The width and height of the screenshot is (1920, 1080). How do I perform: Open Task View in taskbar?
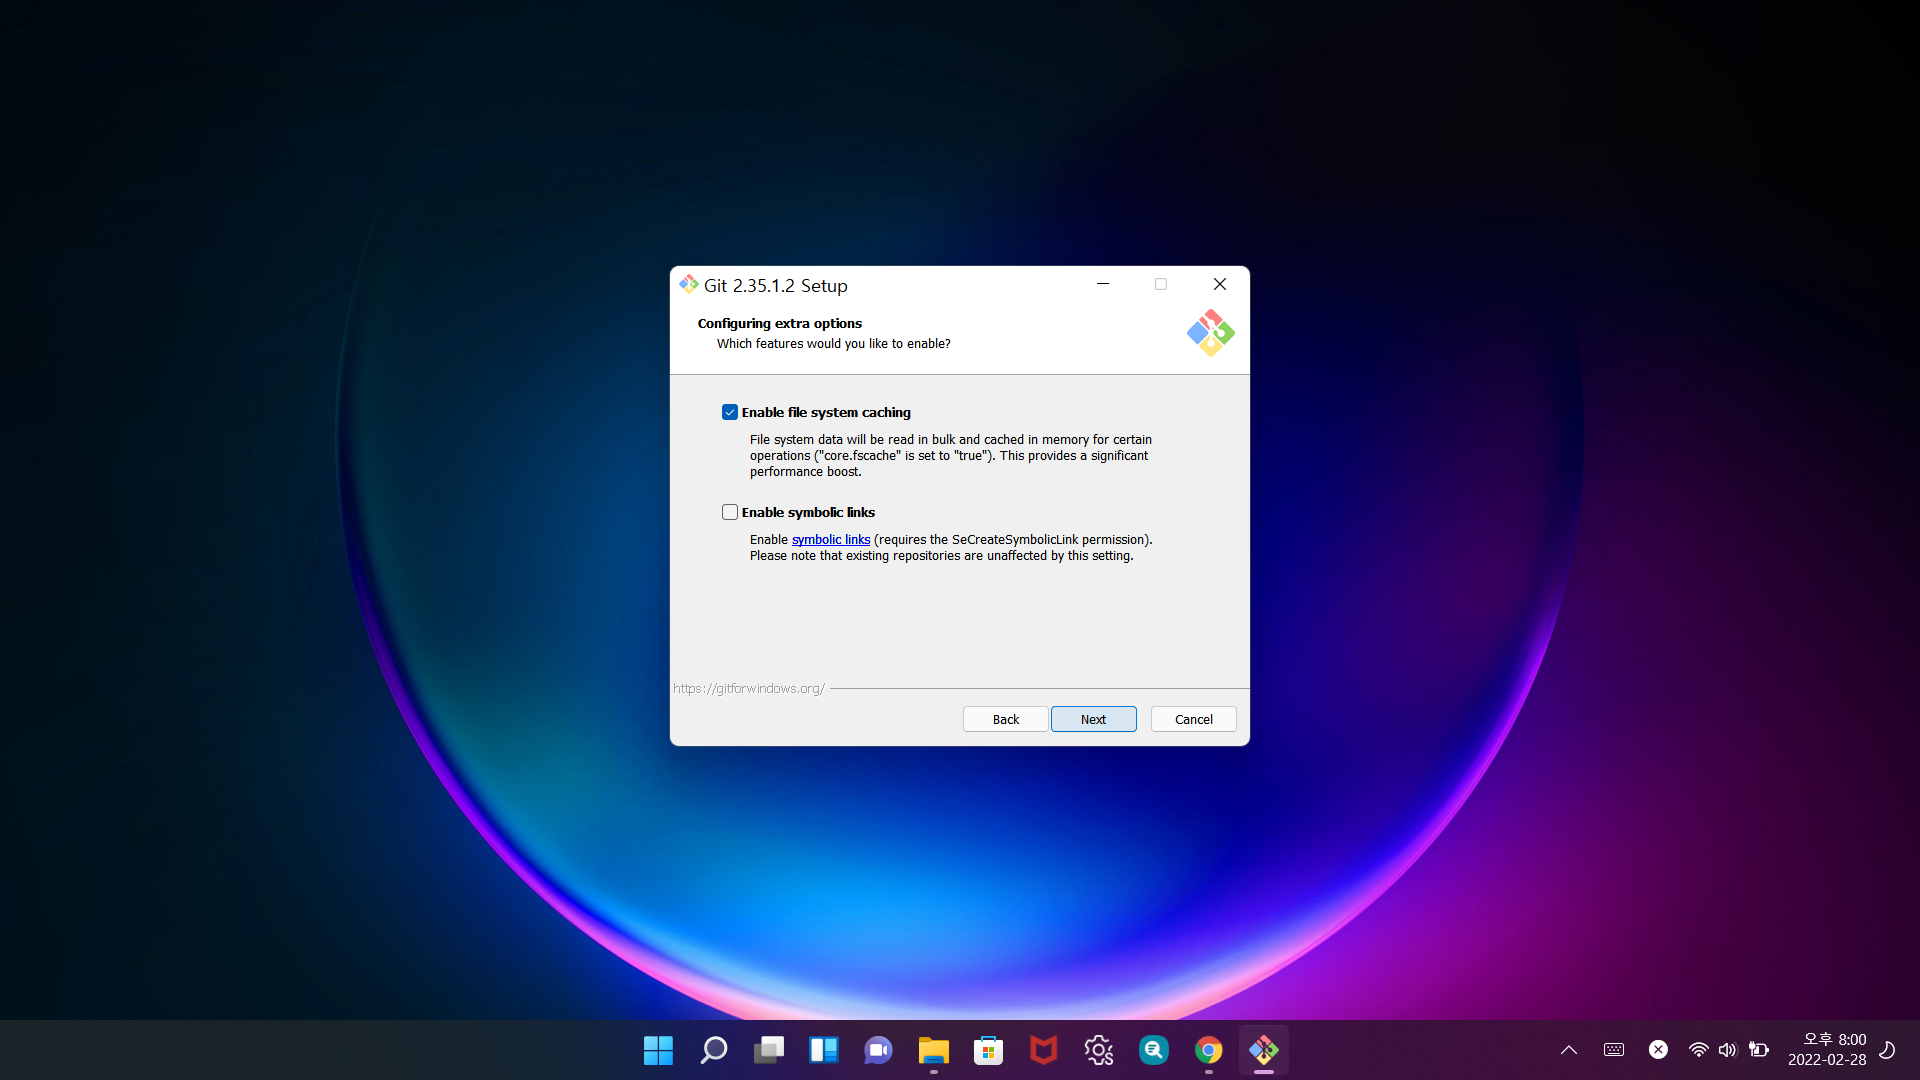click(768, 1050)
